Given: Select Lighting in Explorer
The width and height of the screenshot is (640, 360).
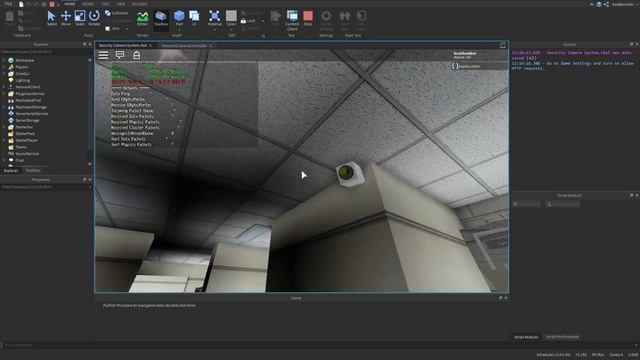Looking at the screenshot, I should [22, 80].
